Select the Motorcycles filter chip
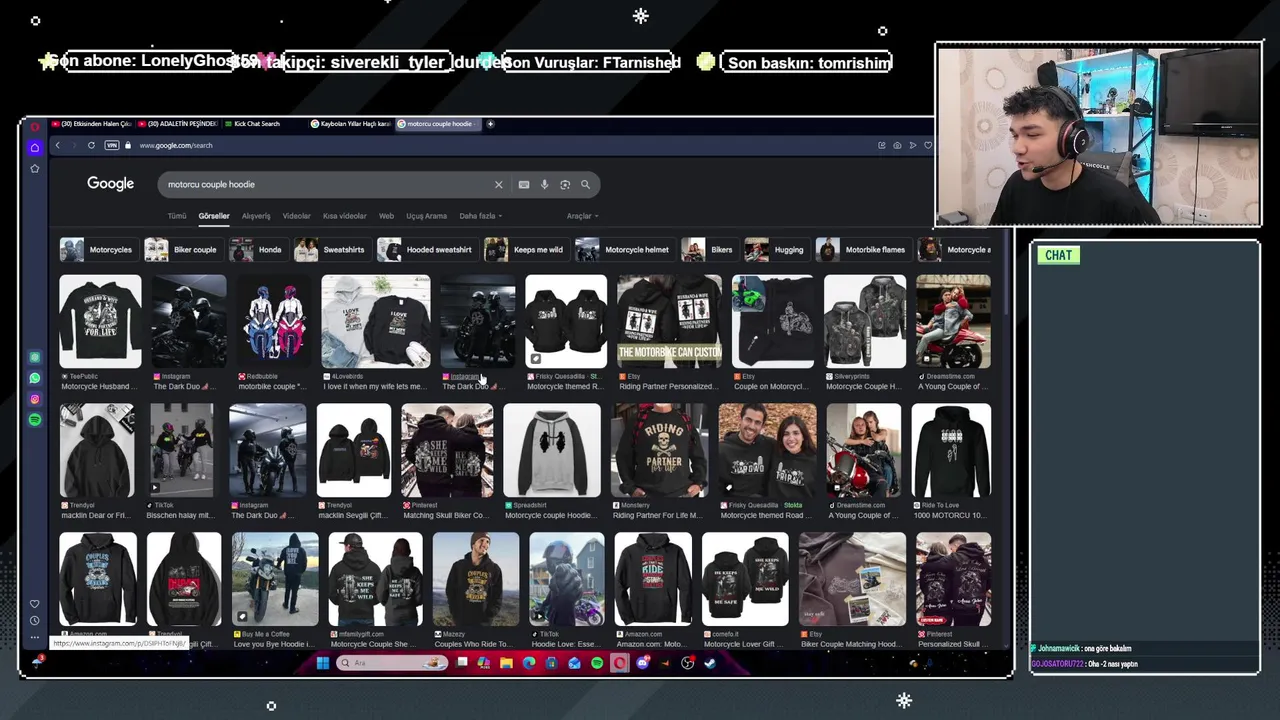Image resolution: width=1280 pixels, height=720 pixels. coord(97,250)
